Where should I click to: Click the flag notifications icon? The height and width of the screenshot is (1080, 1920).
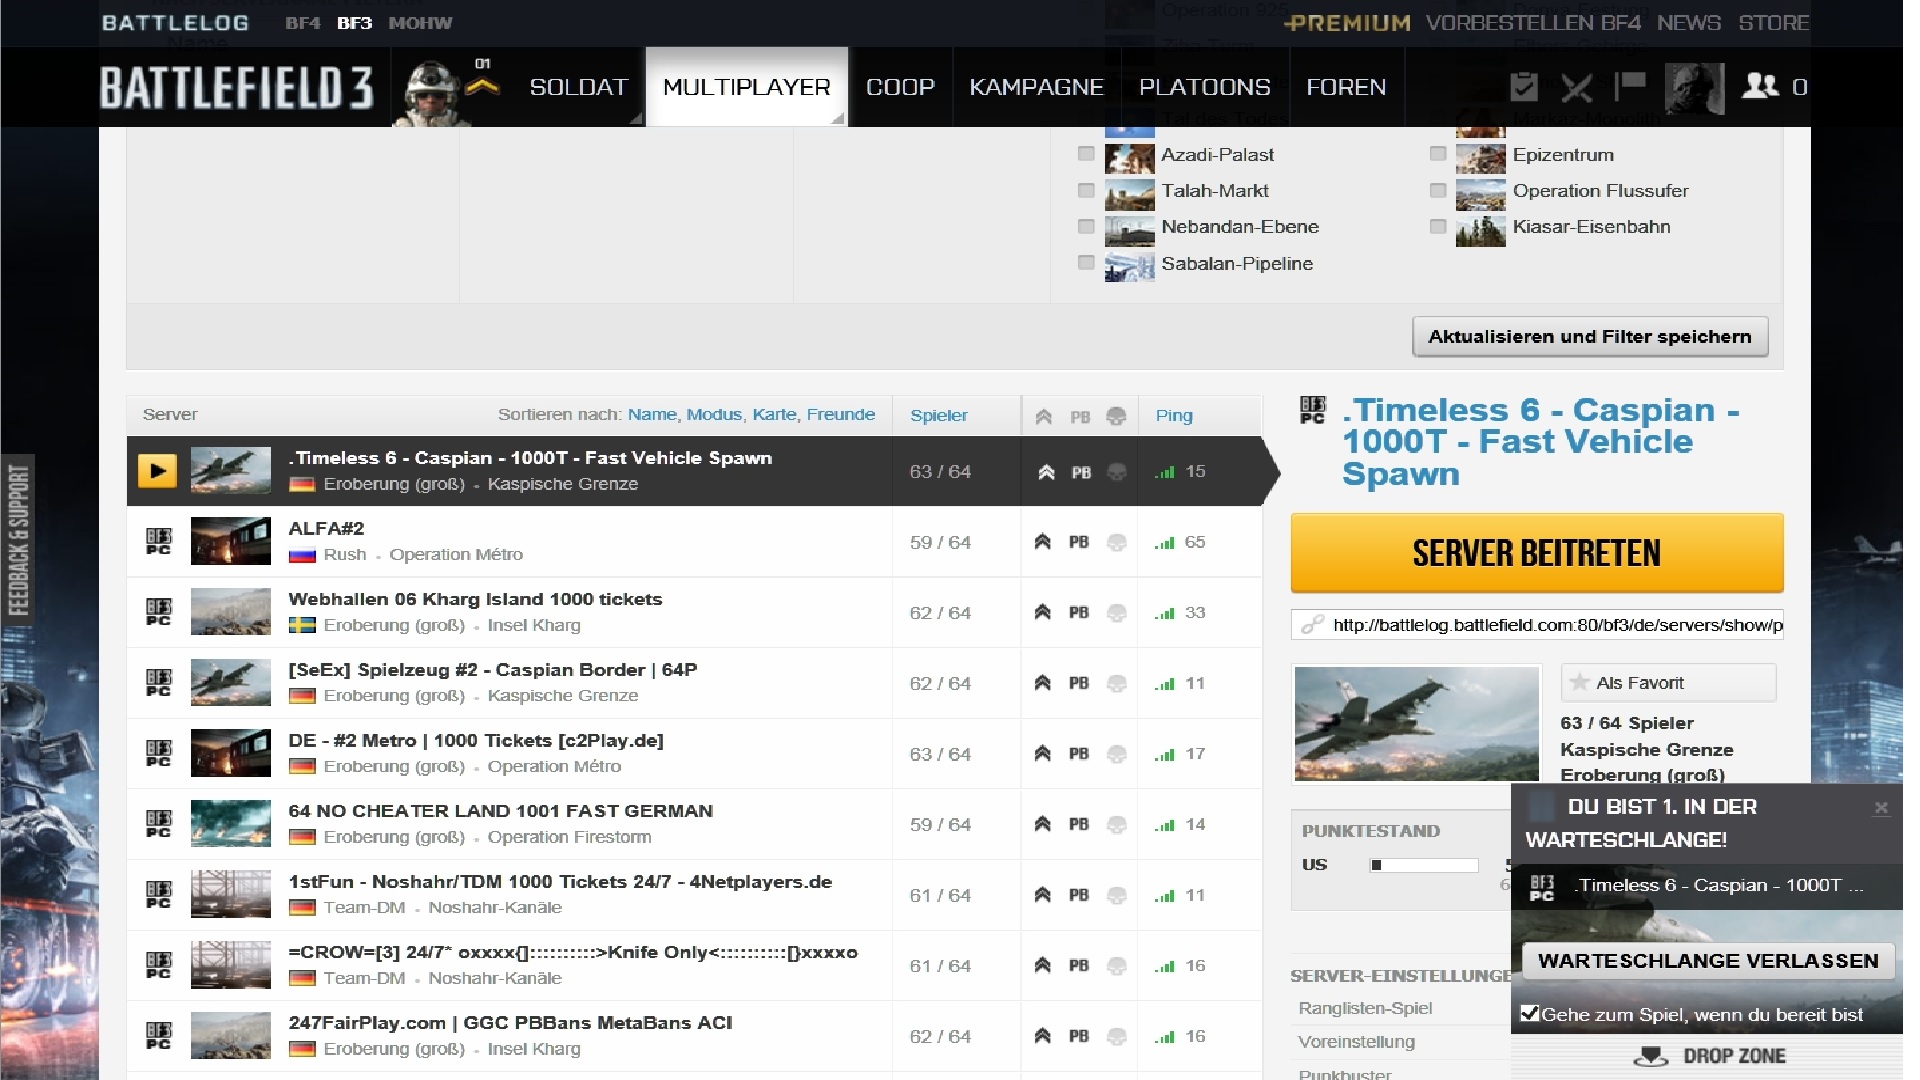(1630, 85)
